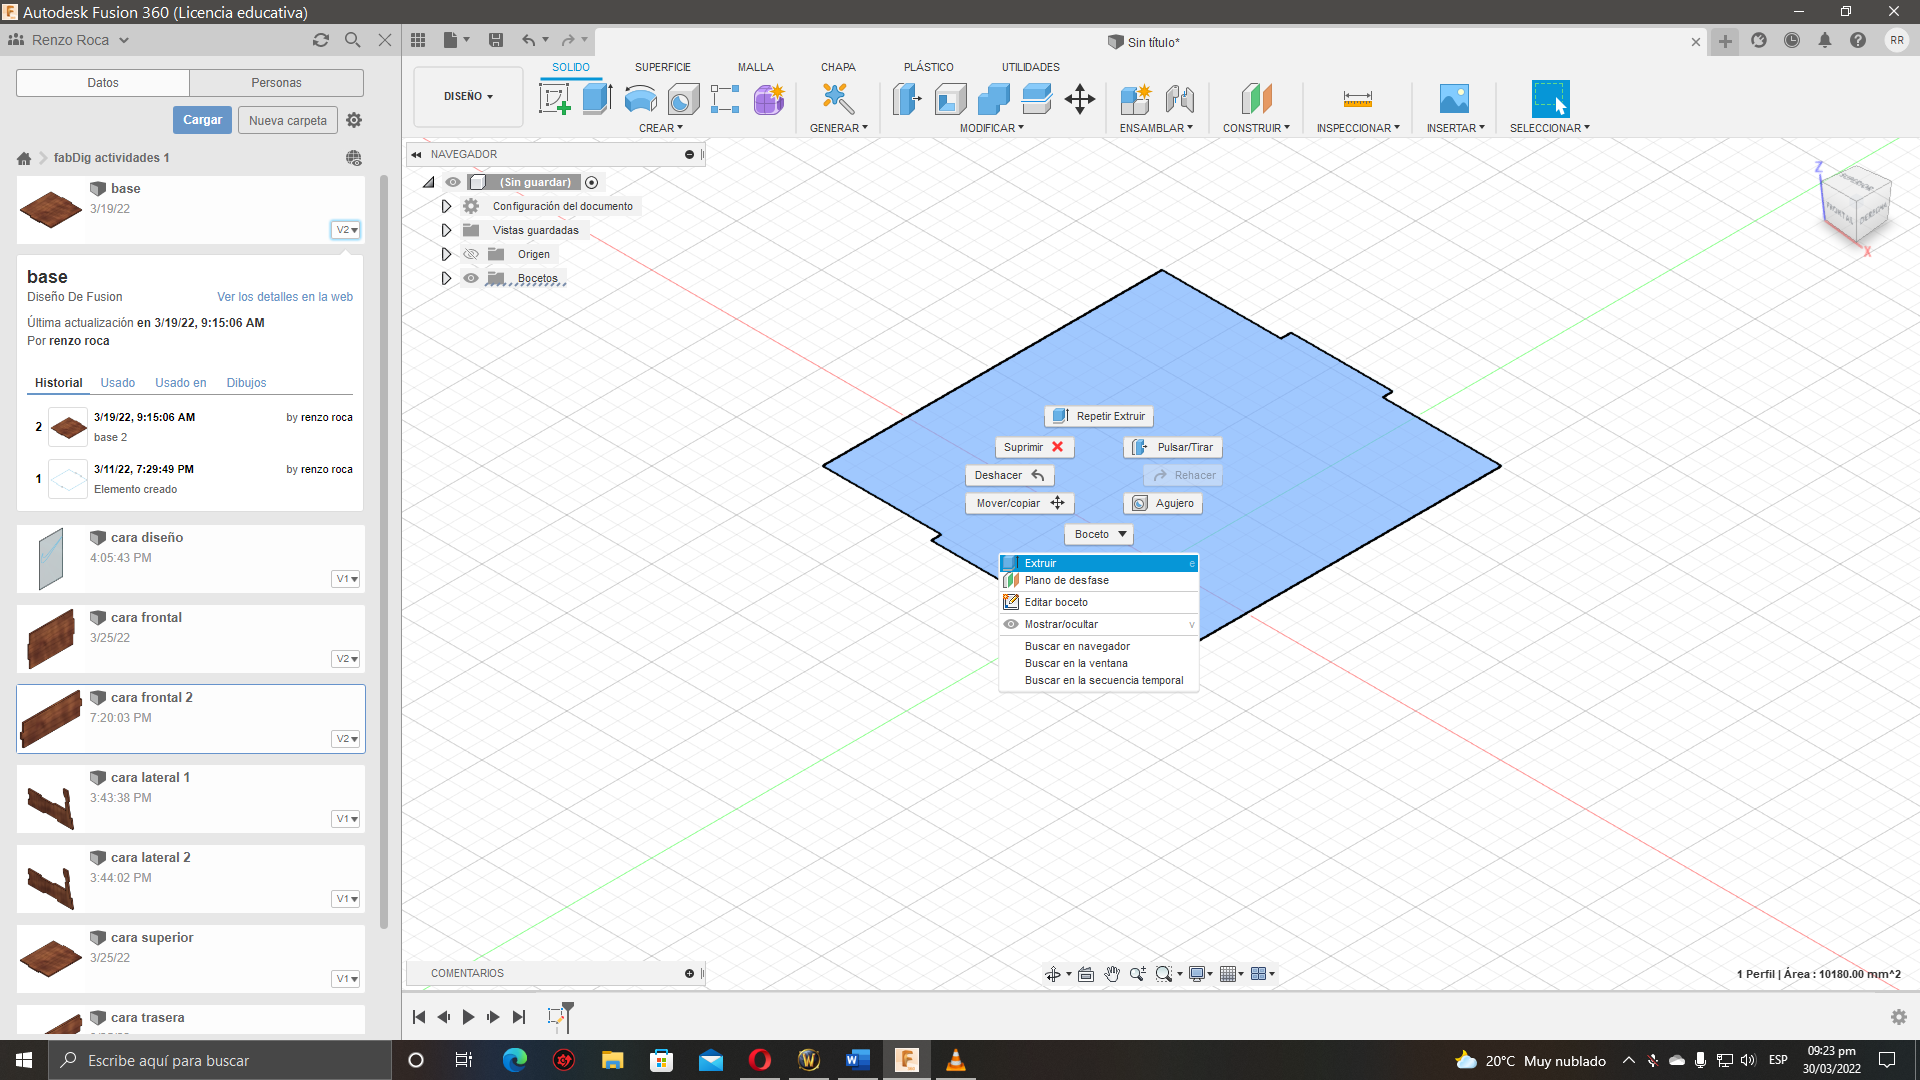Screen dimensions: 1920x1080
Task: Choose Editar boceto from context menu
Action: click(x=1099, y=602)
